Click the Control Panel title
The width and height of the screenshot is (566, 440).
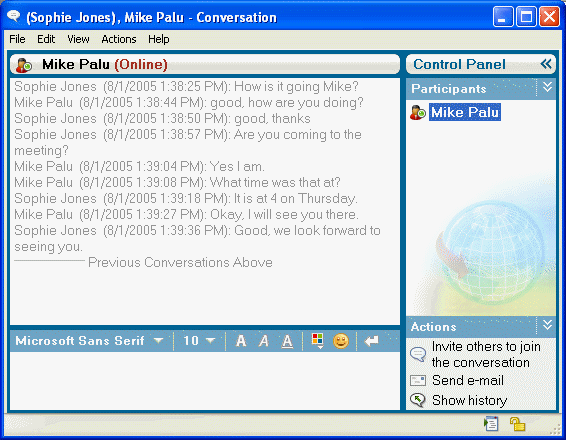tap(459, 64)
